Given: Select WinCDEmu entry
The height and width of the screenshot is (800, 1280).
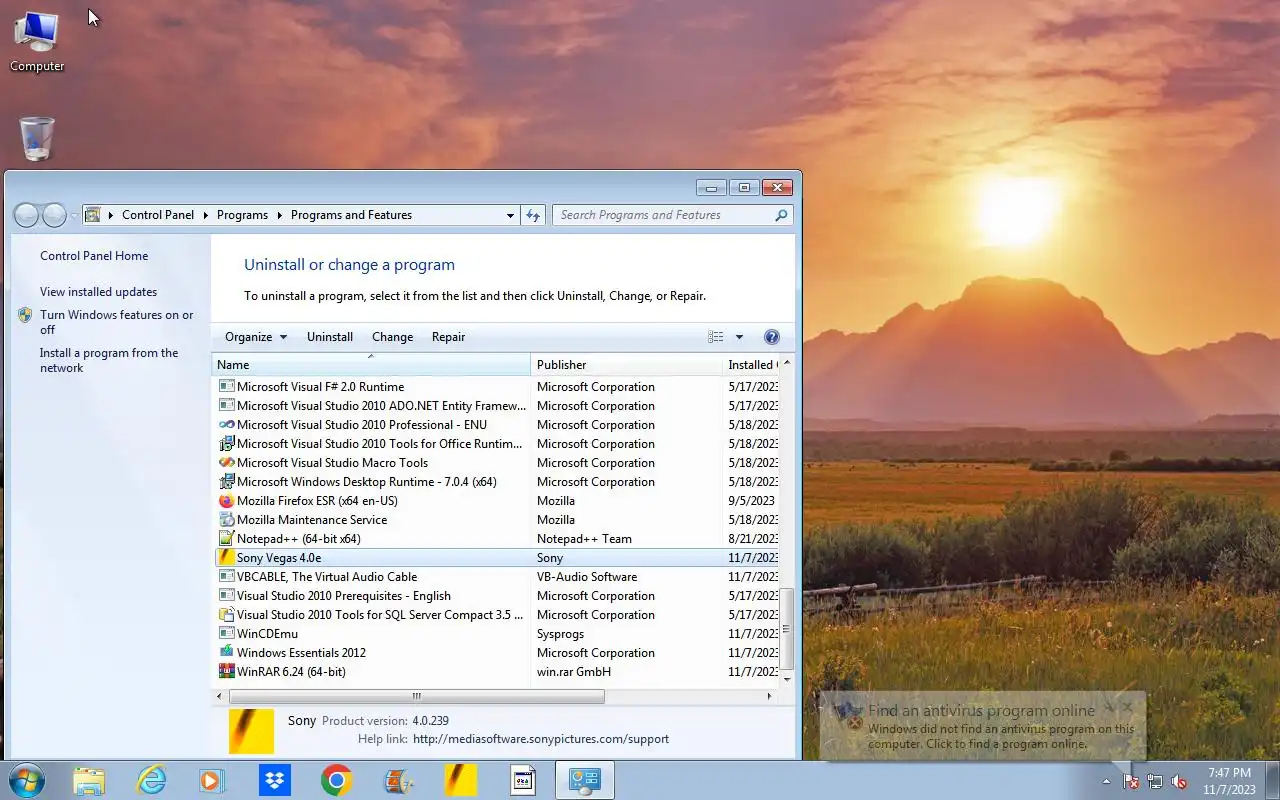Looking at the screenshot, I should [x=497, y=634].
